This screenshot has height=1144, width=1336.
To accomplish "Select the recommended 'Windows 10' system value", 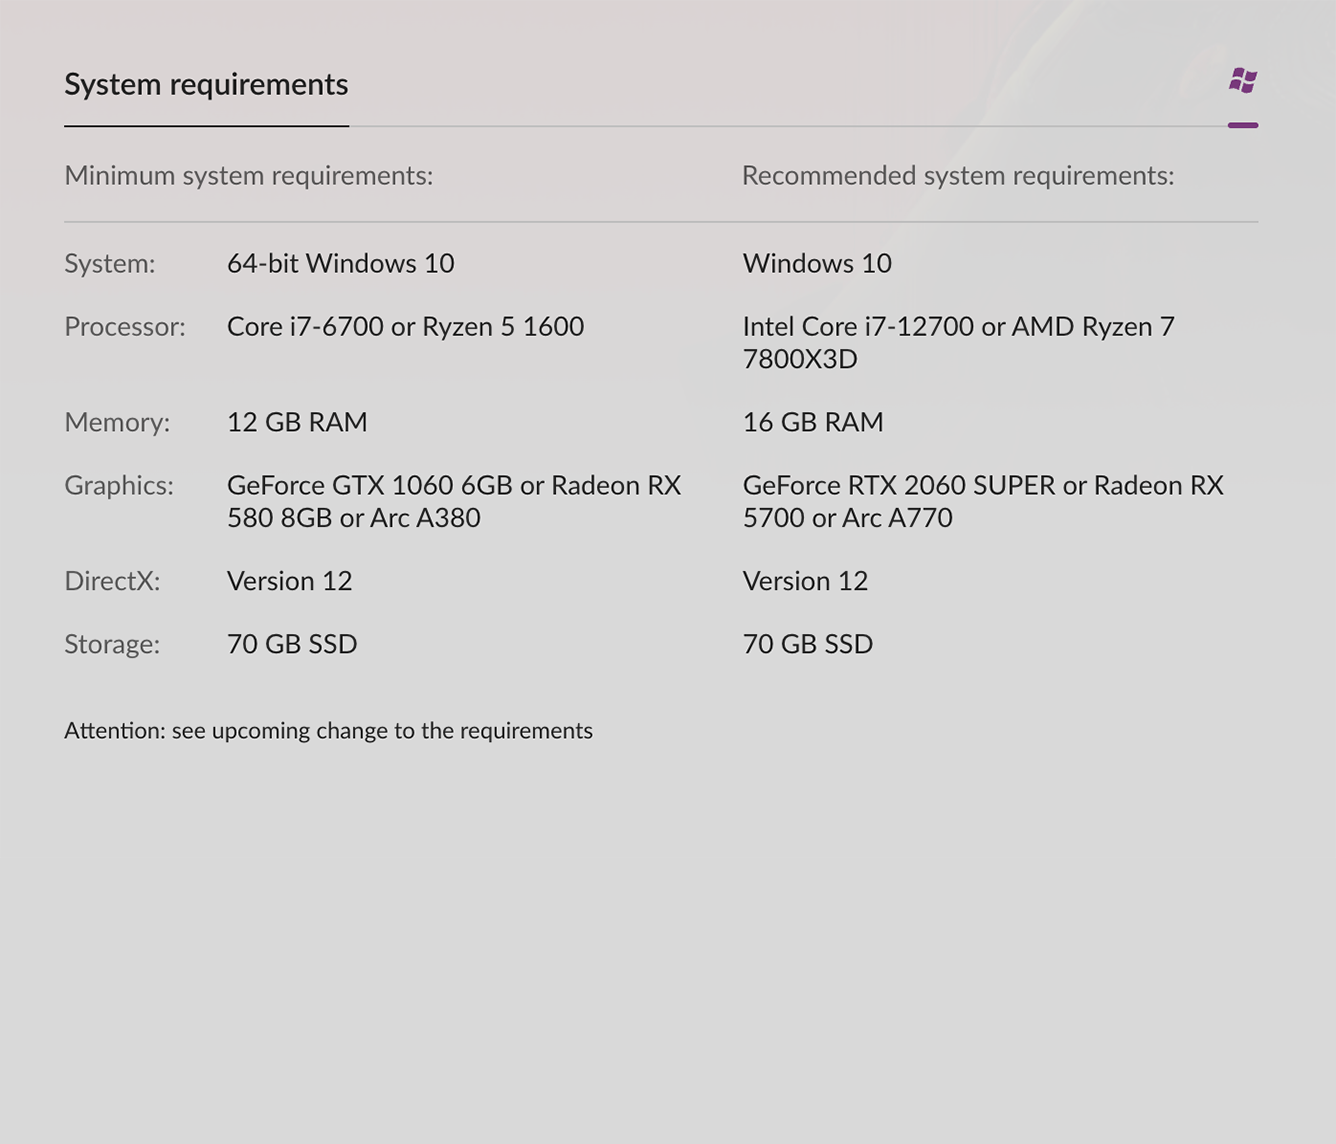I will (x=817, y=263).
